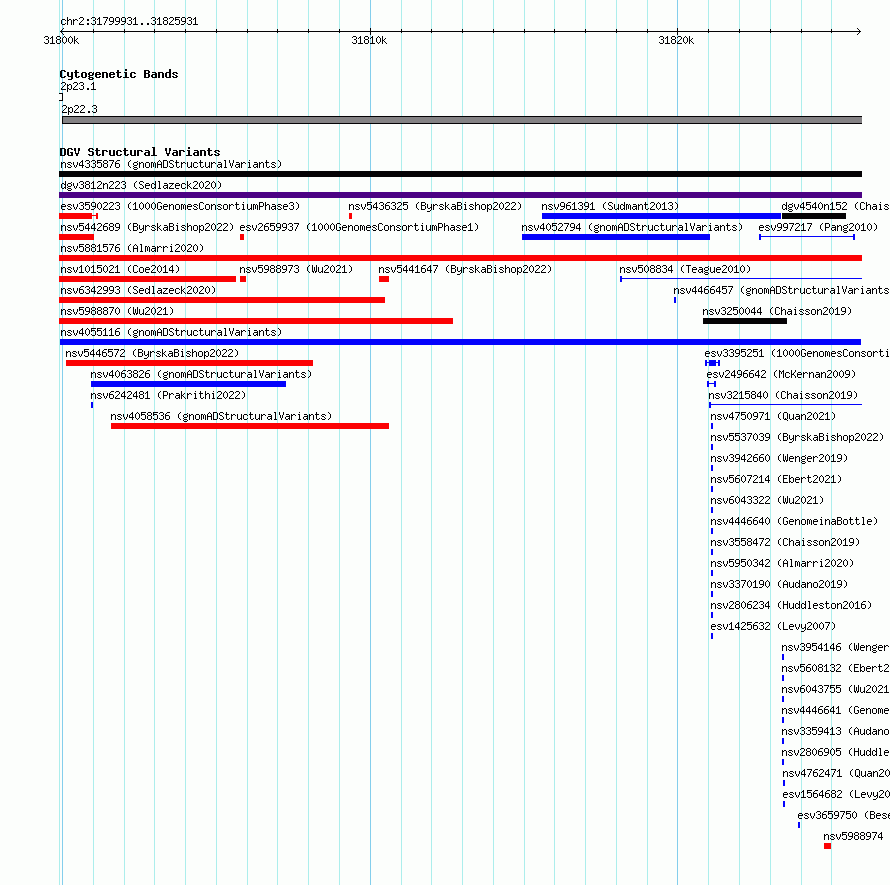Image resolution: width=890 pixels, height=885 pixels.
Task: Open esv3659750 variant label
Action: pyautogui.click(x=843, y=816)
